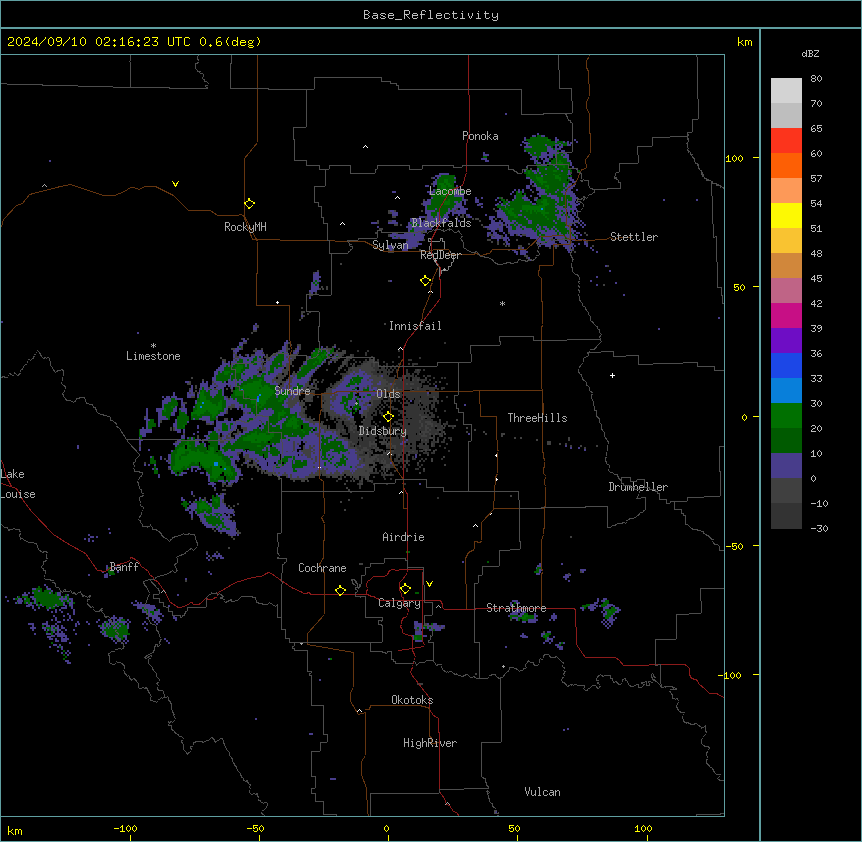Select the red swatch between 65 and 60
This screenshot has width=862, height=842.
pyautogui.click(x=786, y=141)
